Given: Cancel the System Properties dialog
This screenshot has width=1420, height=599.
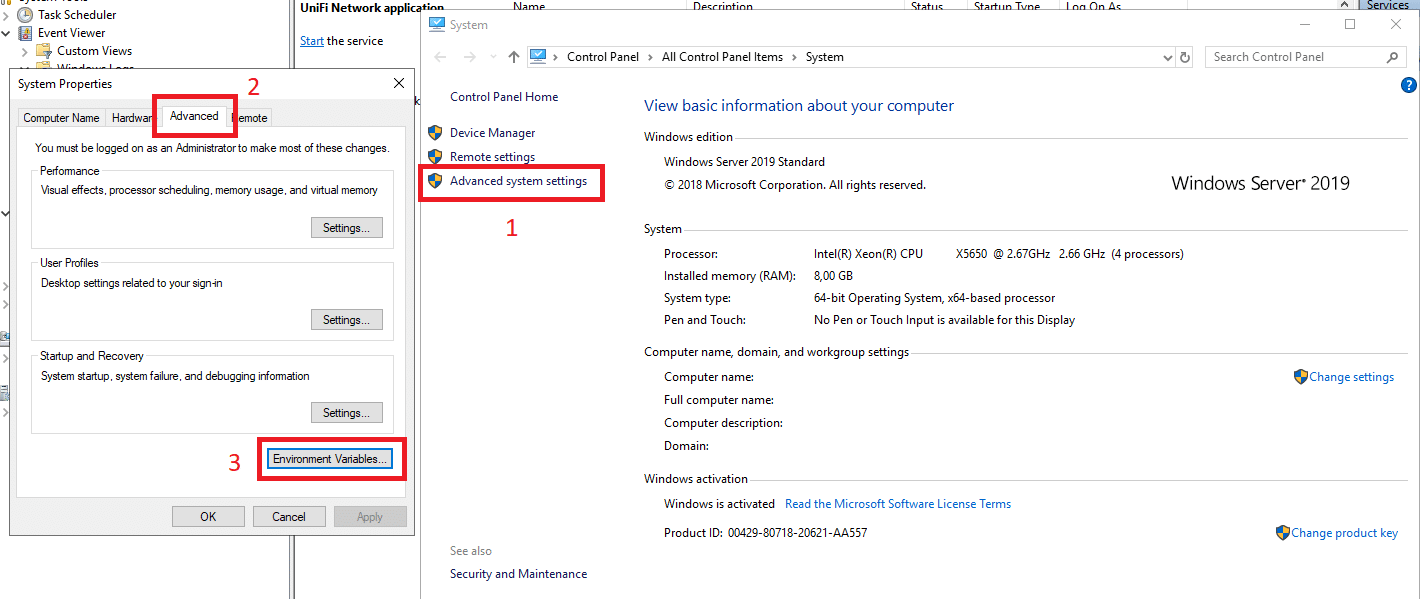Looking at the screenshot, I should (289, 516).
